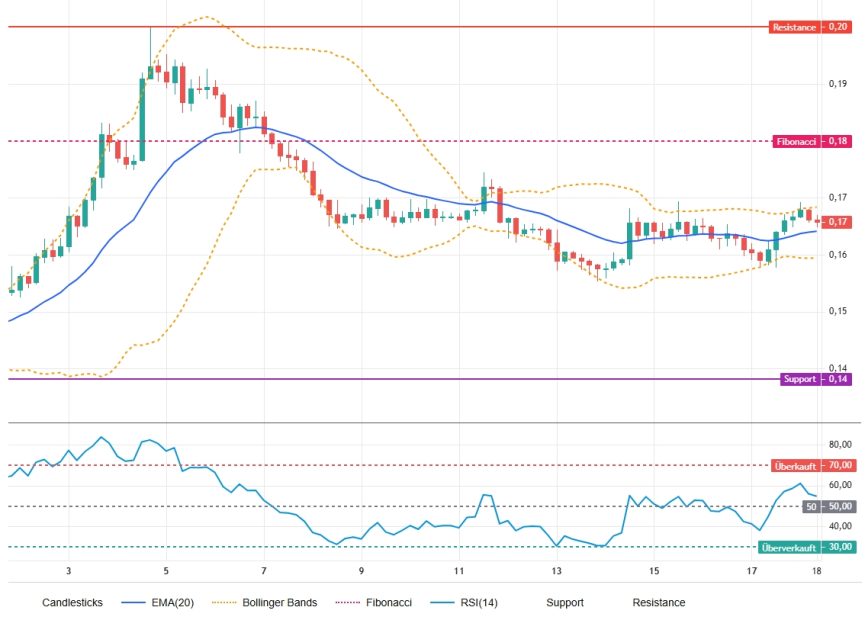Screen dimensions: 865x620
Task: Click the red Resistance 0,20 price tag
Action: point(810,27)
